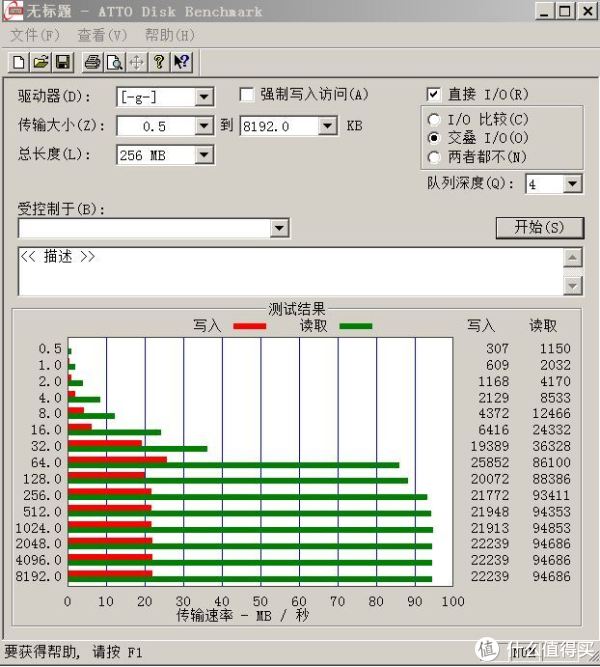This screenshot has width=600, height=667.
Task: Click the read value 1150 in results
Action: tap(555, 349)
